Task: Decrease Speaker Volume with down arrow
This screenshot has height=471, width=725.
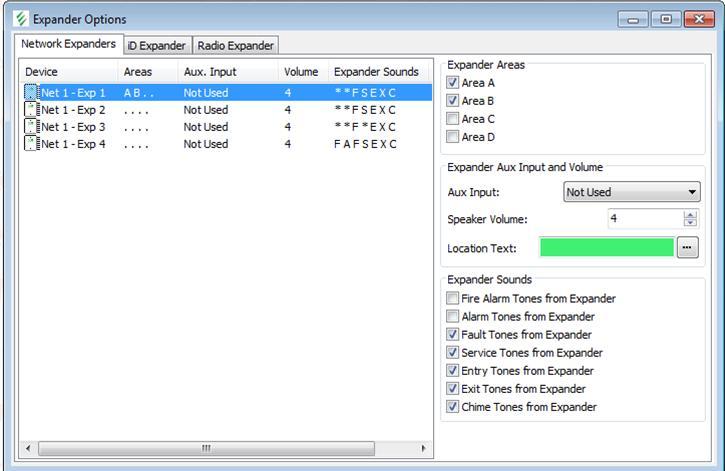Action: (690, 223)
